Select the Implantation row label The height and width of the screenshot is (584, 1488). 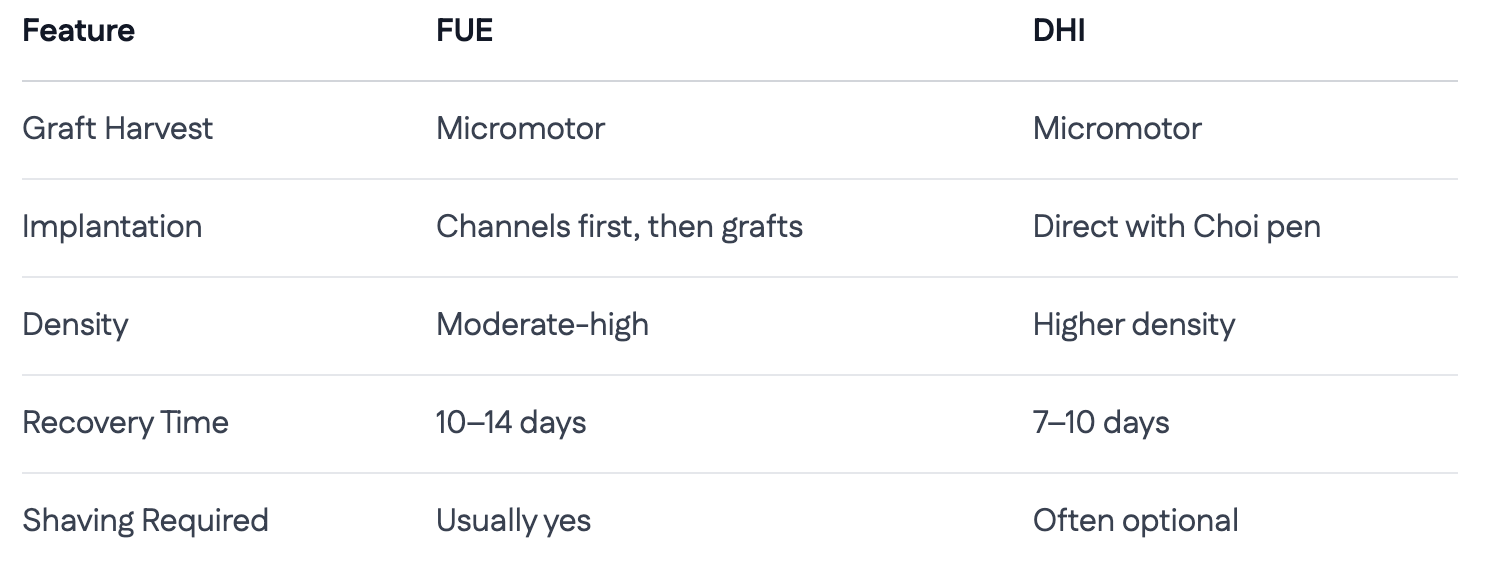[x=112, y=226]
